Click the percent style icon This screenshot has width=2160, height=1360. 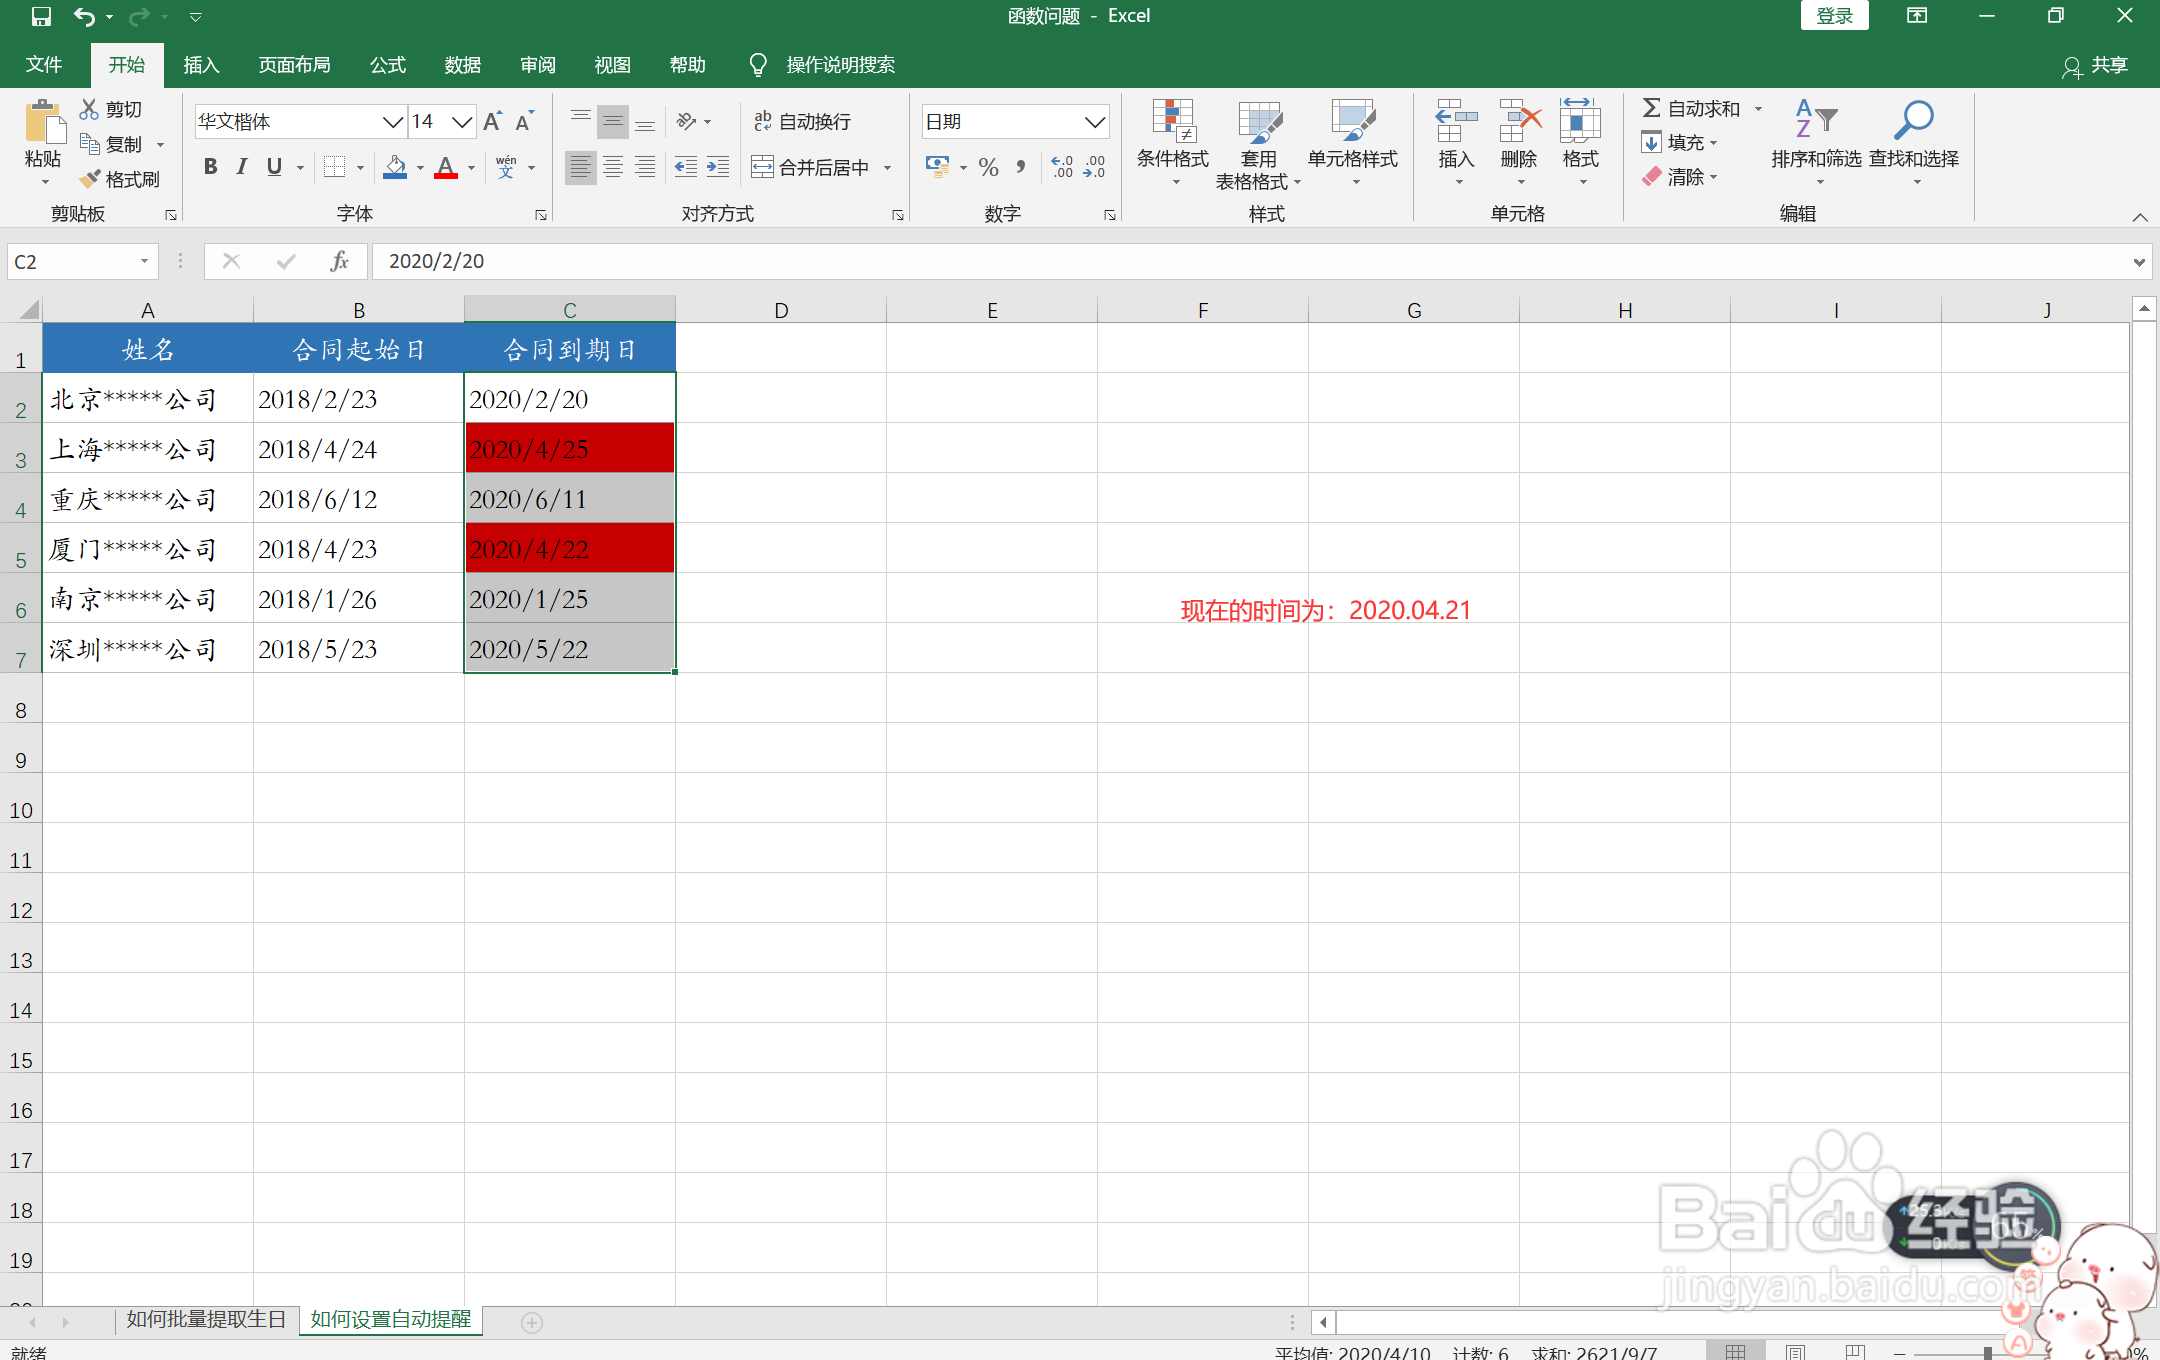[x=988, y=167]
